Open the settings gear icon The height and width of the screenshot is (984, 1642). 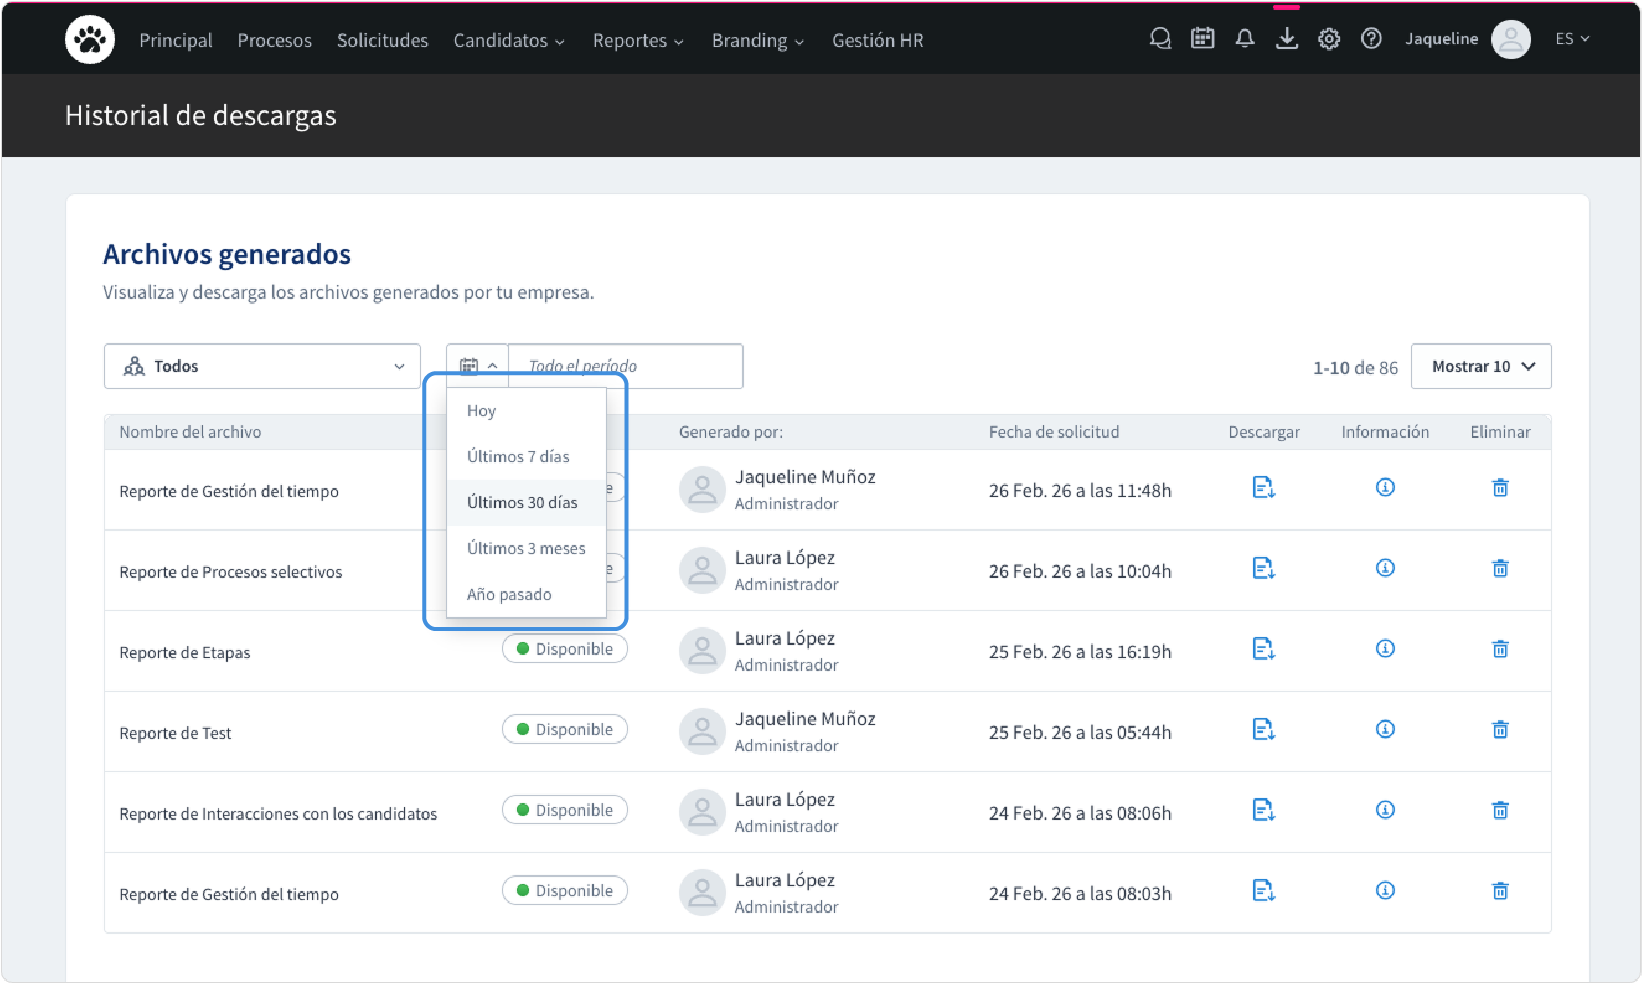(1329, 39)
